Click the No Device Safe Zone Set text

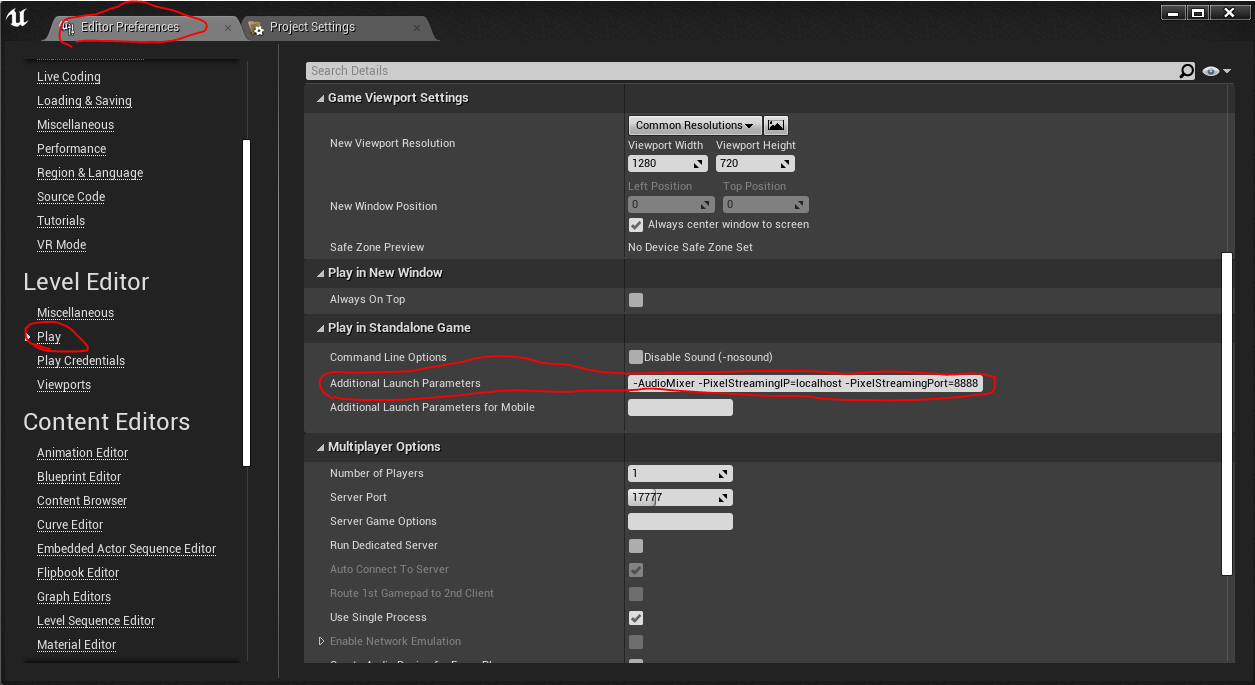690,247
